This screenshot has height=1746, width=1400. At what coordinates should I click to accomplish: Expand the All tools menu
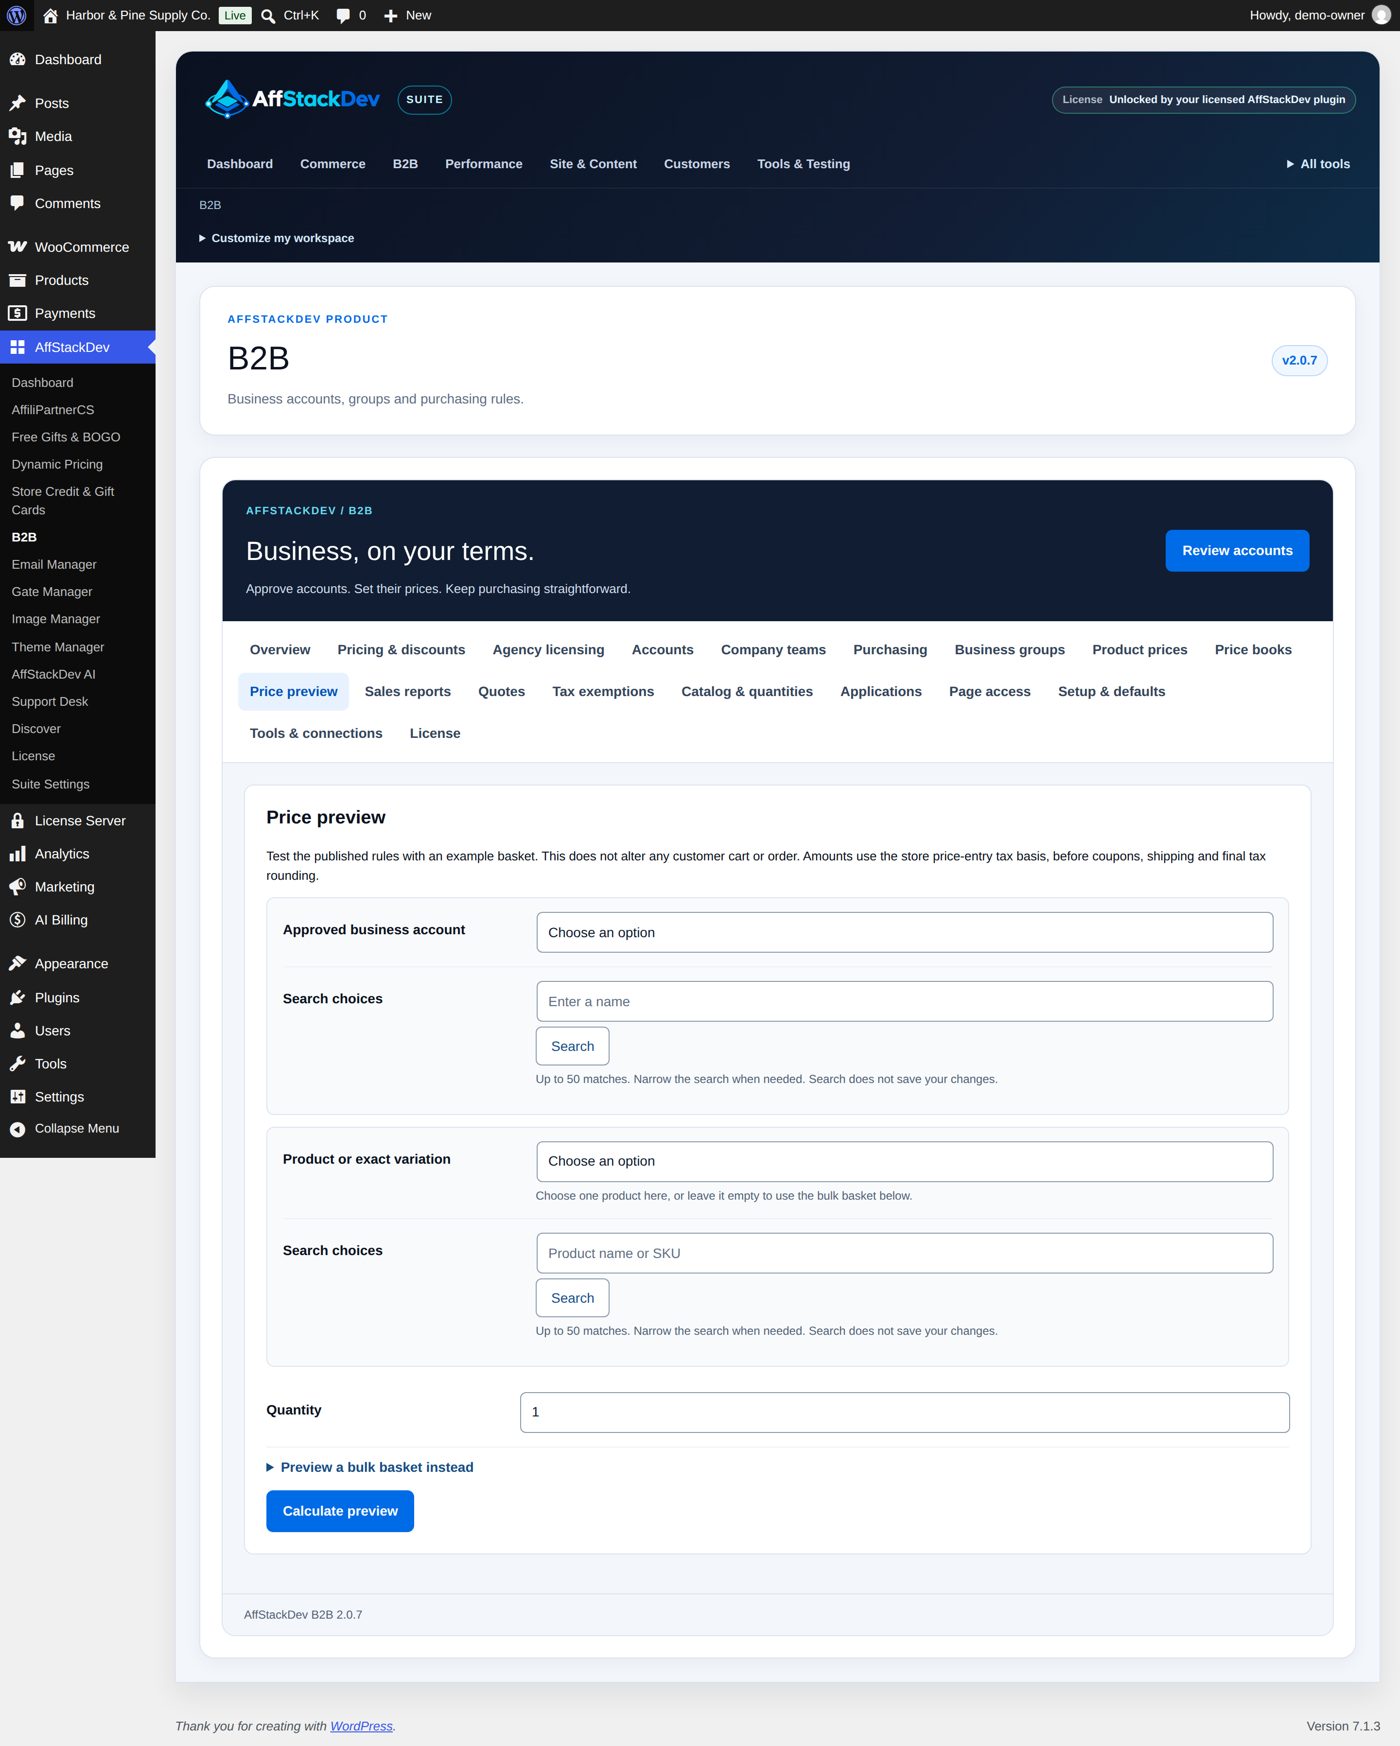point(1318,164)
